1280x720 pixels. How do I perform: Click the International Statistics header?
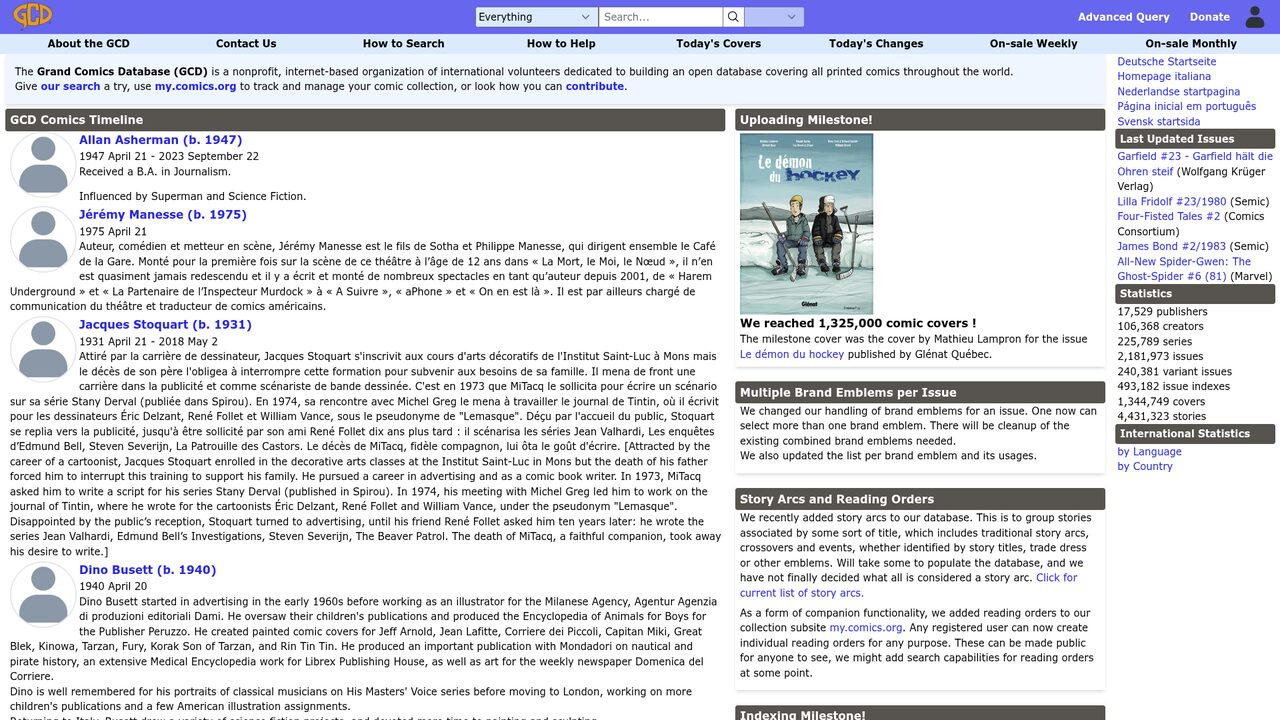(1195, 434)
